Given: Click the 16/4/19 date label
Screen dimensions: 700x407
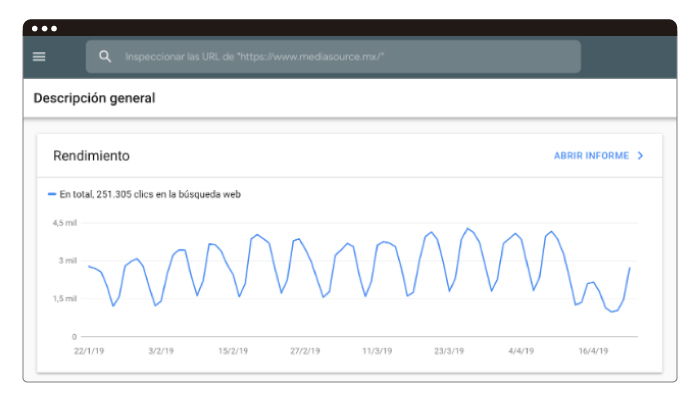Looking at the screenshot, I should pos(593,351).
